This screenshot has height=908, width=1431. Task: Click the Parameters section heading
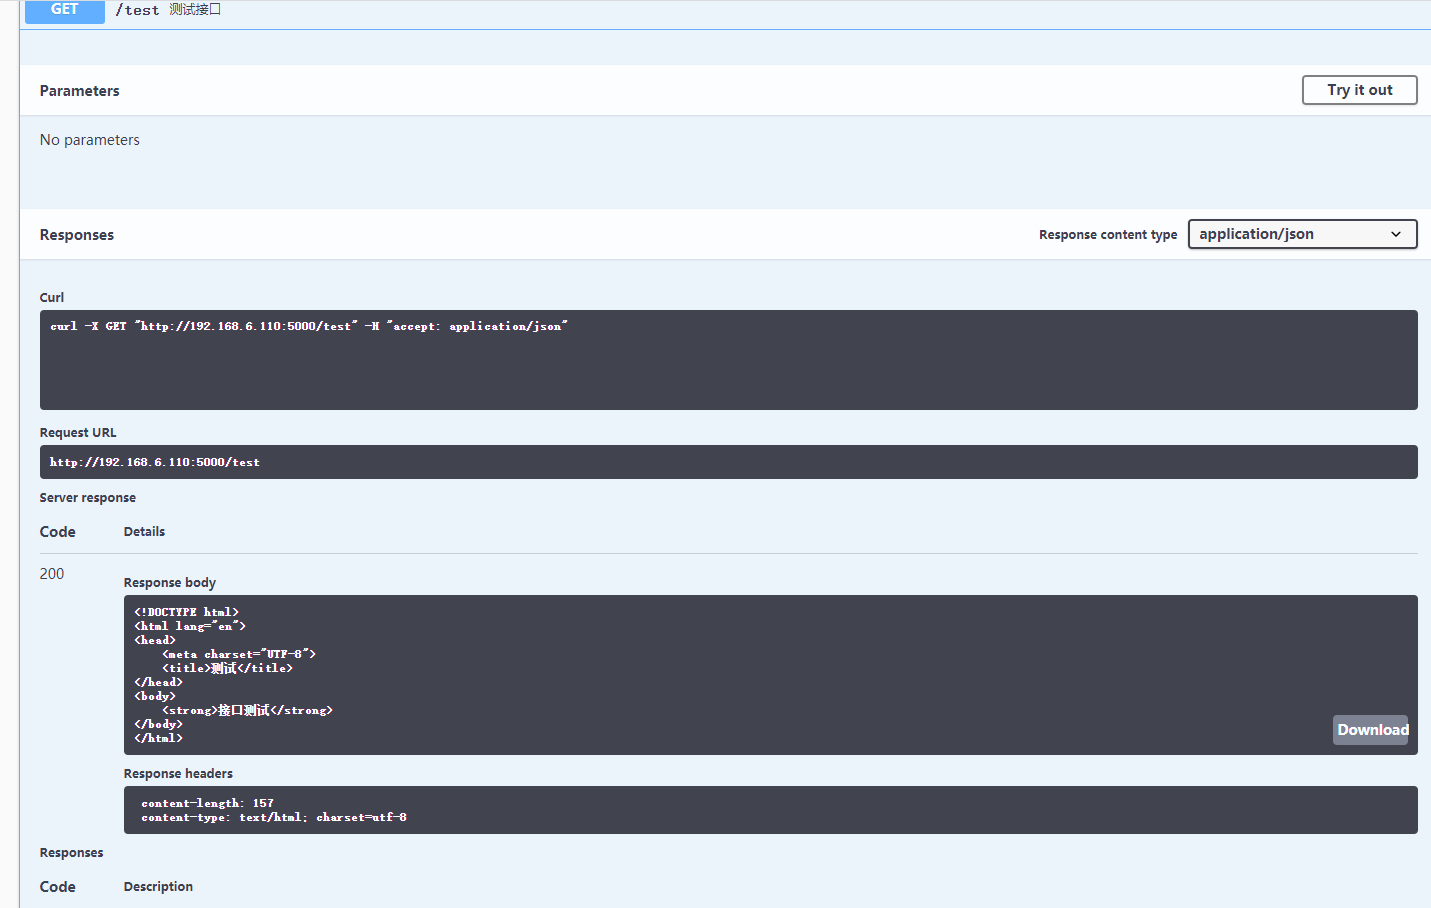(x=79, y=90)
